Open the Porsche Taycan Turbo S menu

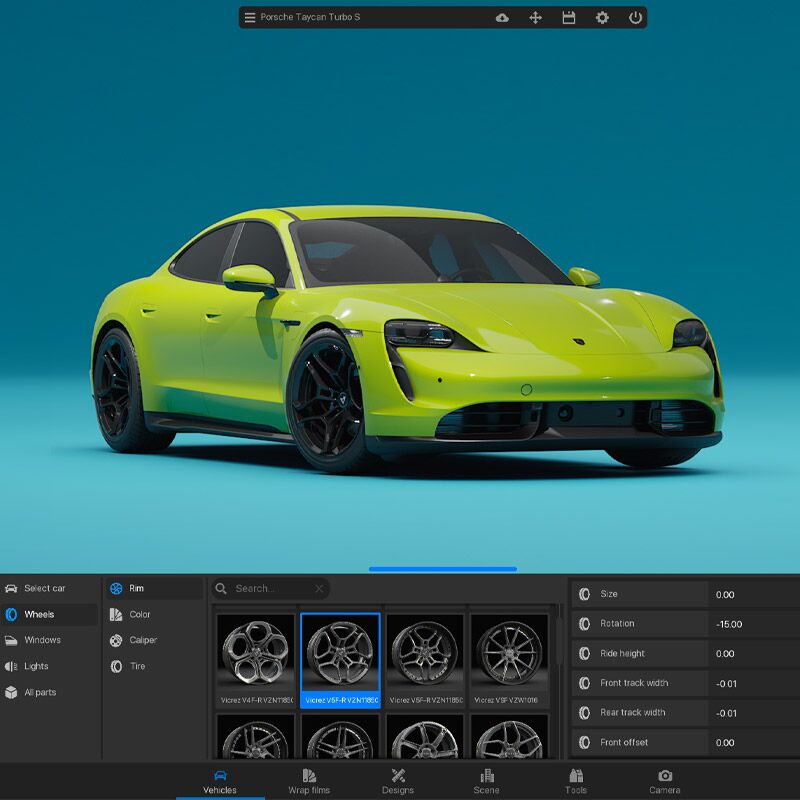[x=247, y=17]
